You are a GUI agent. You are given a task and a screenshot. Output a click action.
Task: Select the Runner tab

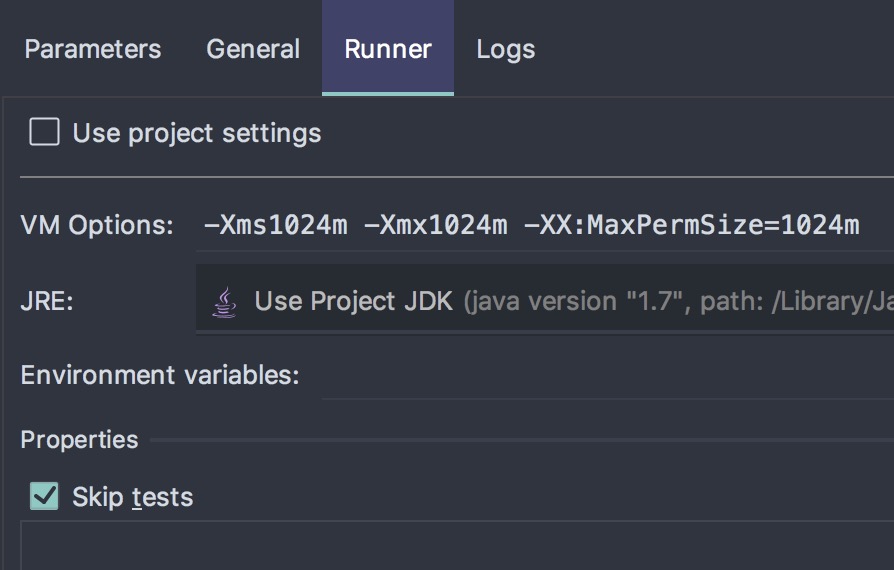point(388,49)
